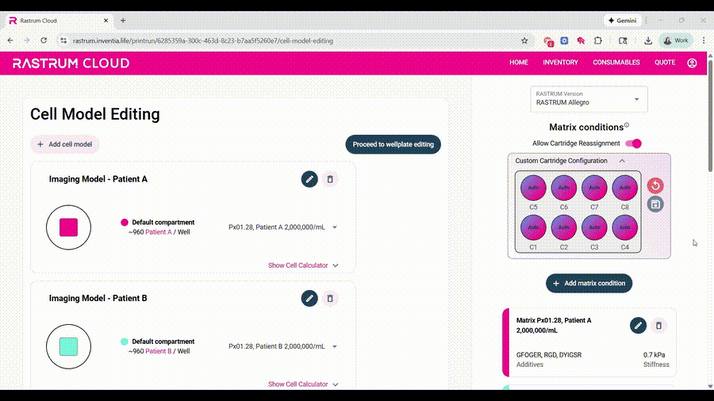Open the HOME navigation item
This screenshot has height=401, width=714.
coord(519,62)
